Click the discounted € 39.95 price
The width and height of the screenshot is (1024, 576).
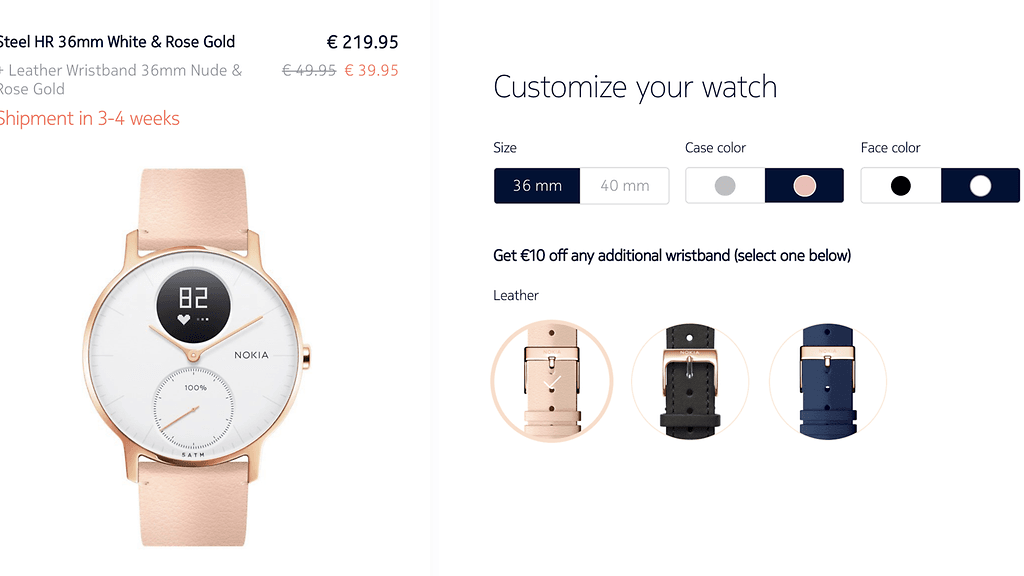pos(371,71)
